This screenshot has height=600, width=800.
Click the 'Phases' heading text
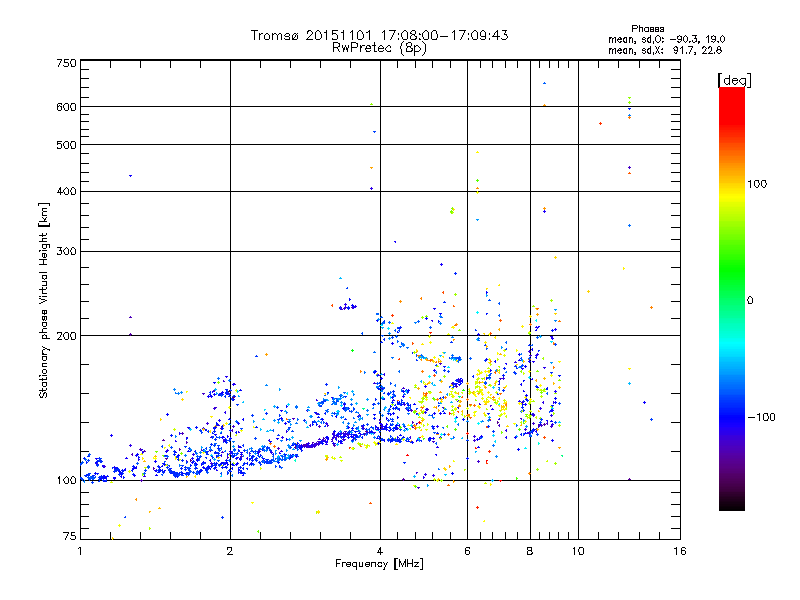[647, 29]
